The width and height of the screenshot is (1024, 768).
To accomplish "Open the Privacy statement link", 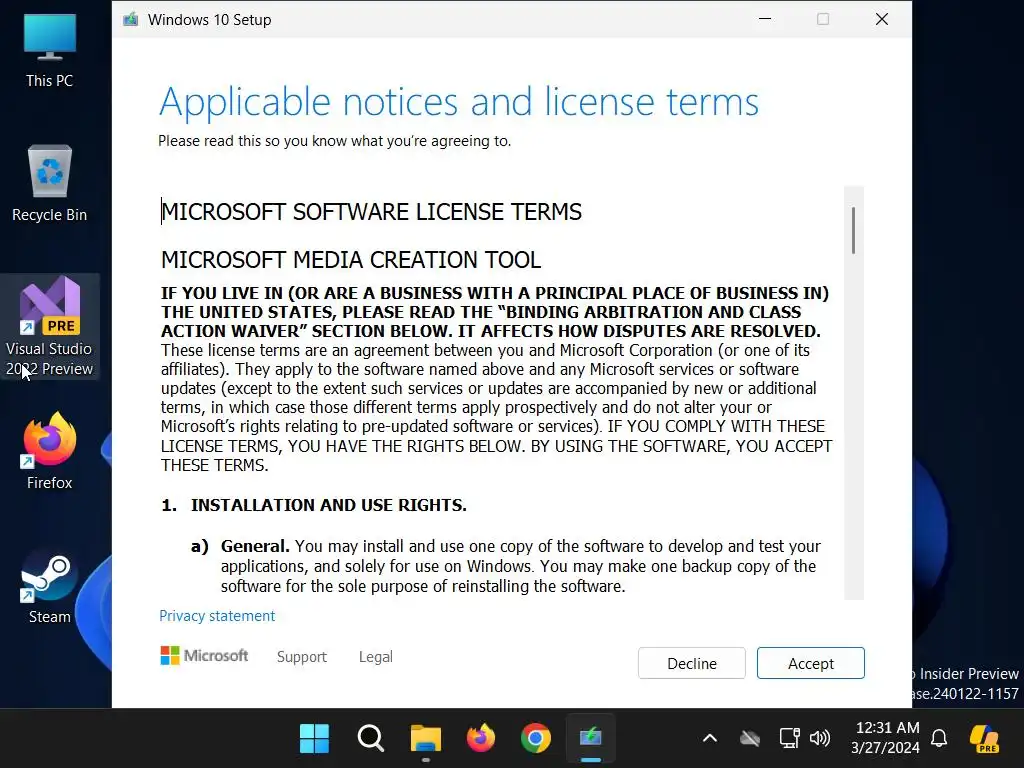I will click(217, 616).
